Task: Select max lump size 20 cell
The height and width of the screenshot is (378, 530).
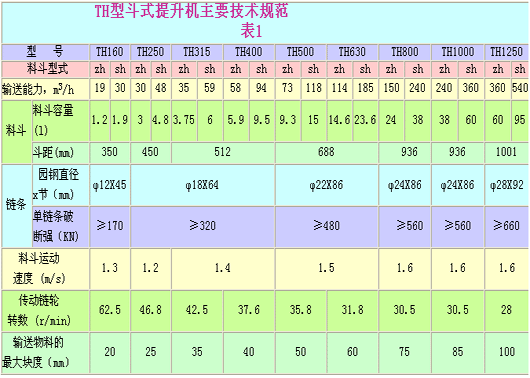Action: coord(110,352)
